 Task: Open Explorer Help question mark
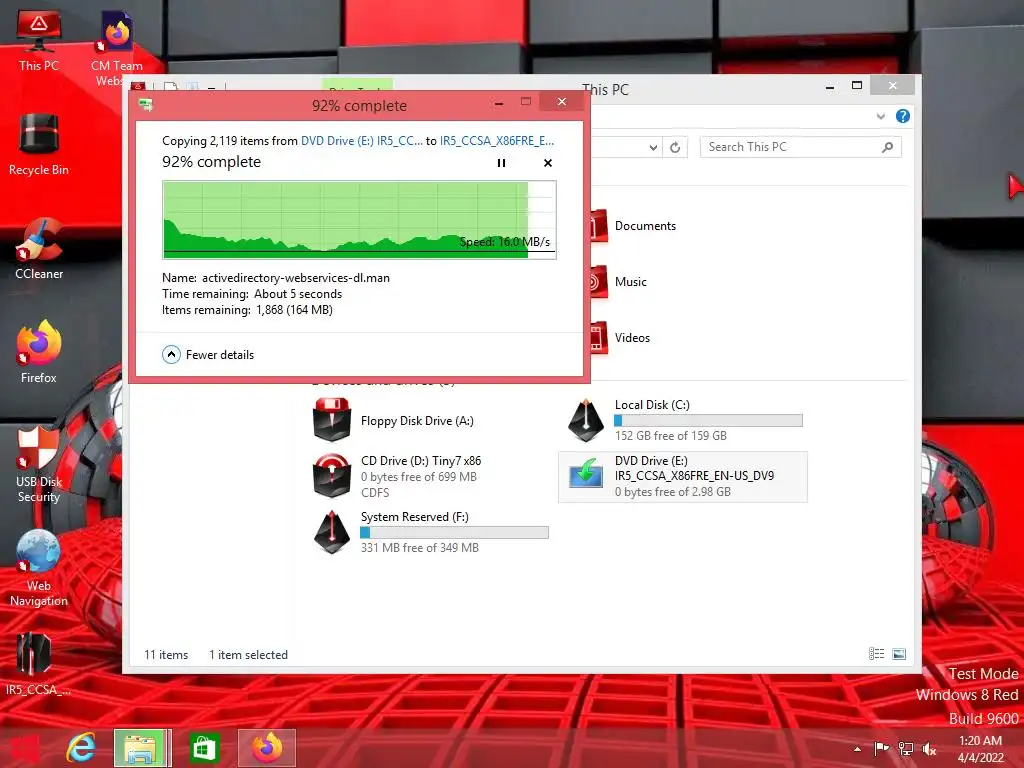[903, 116]
